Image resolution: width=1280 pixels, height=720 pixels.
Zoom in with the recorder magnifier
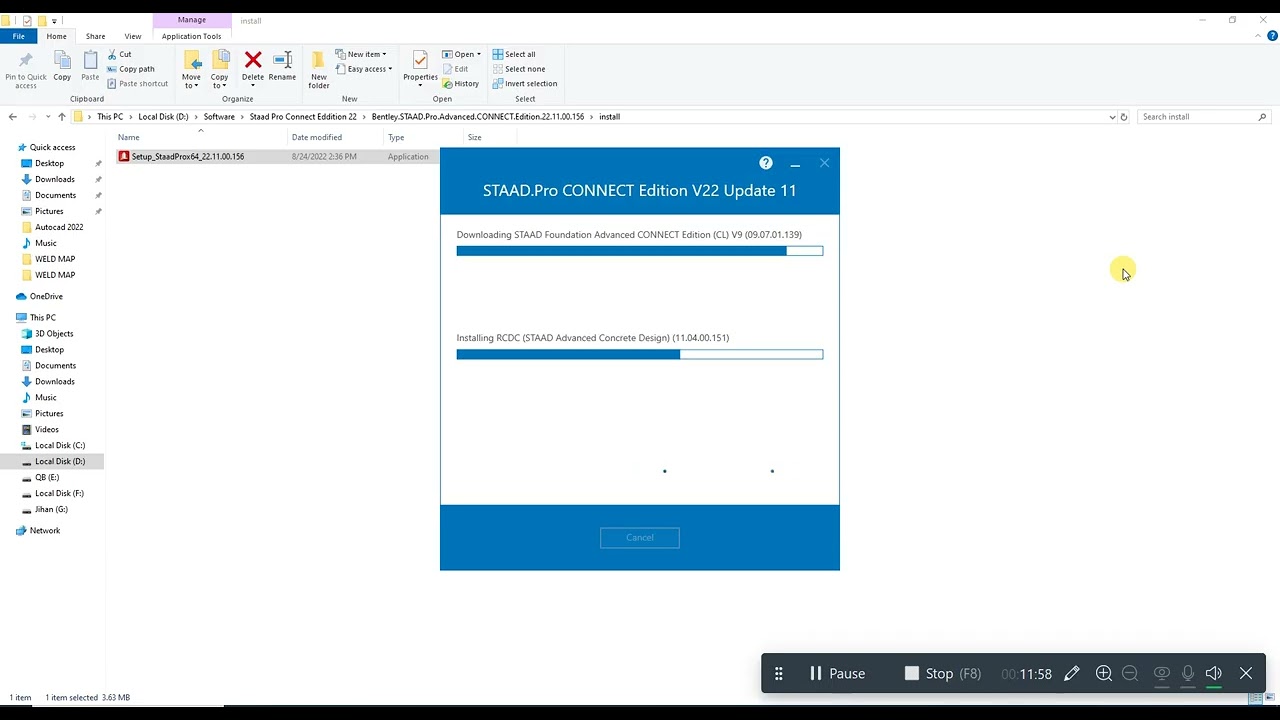[1104, 674]
